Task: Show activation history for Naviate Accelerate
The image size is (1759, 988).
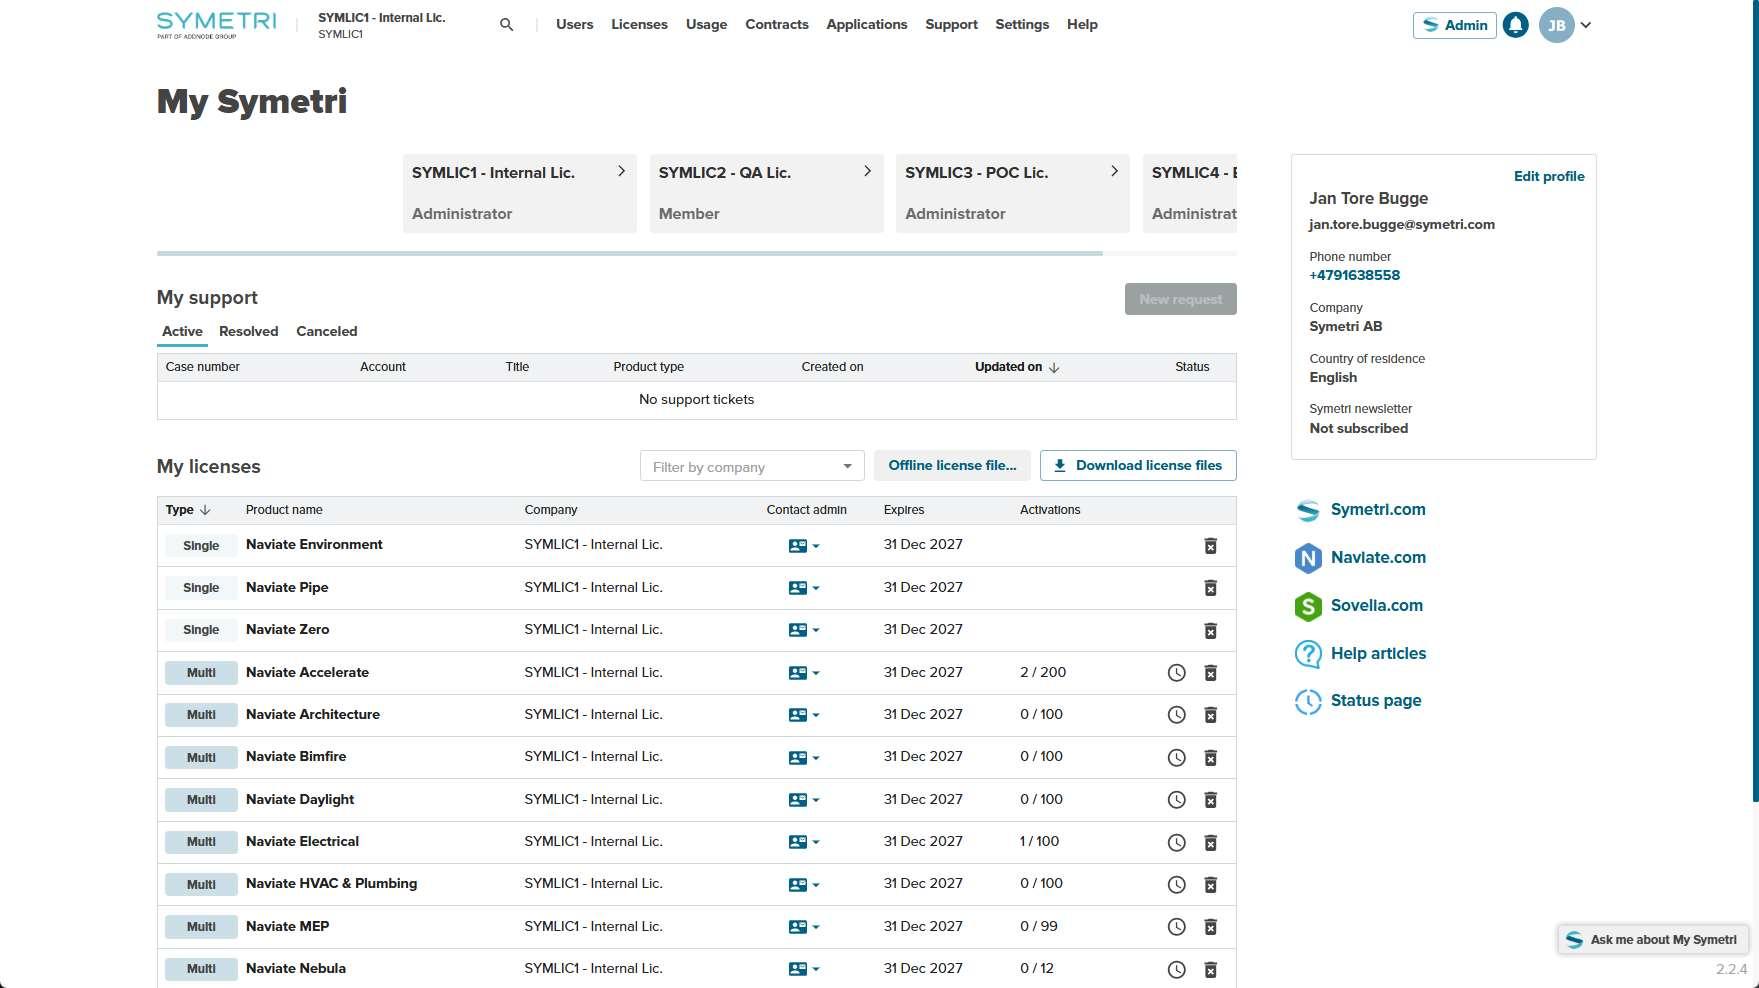Action: pos(1177,673)
